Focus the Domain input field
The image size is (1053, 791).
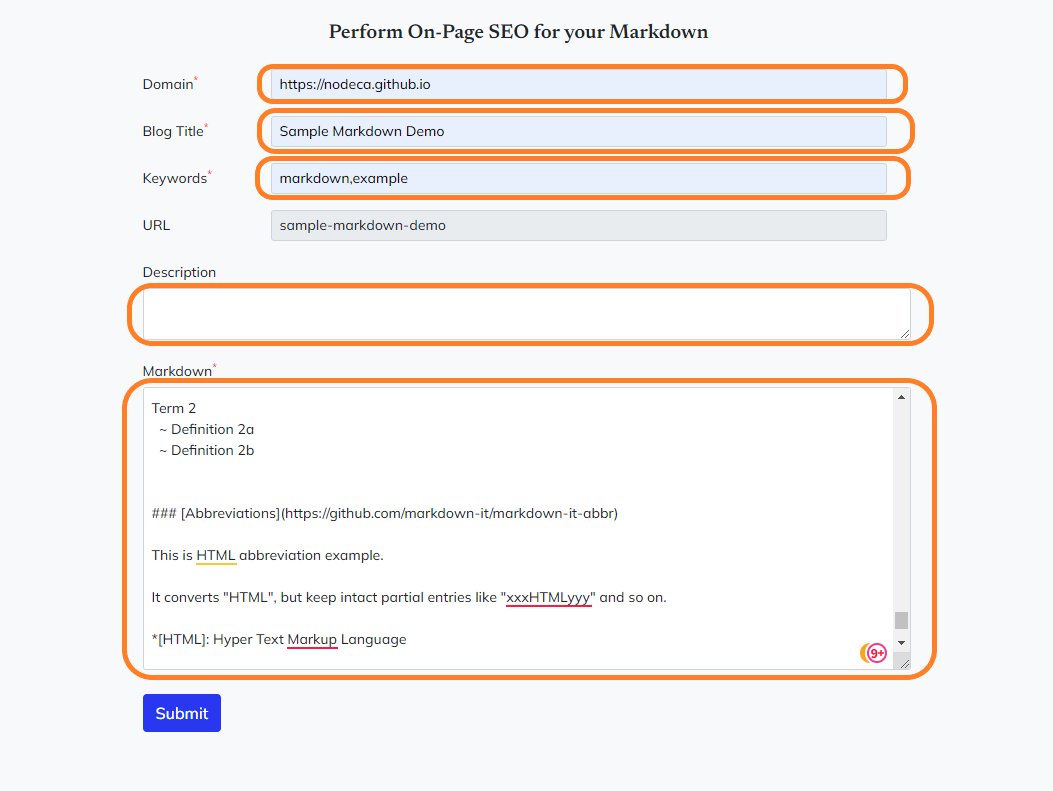point(578,85)
